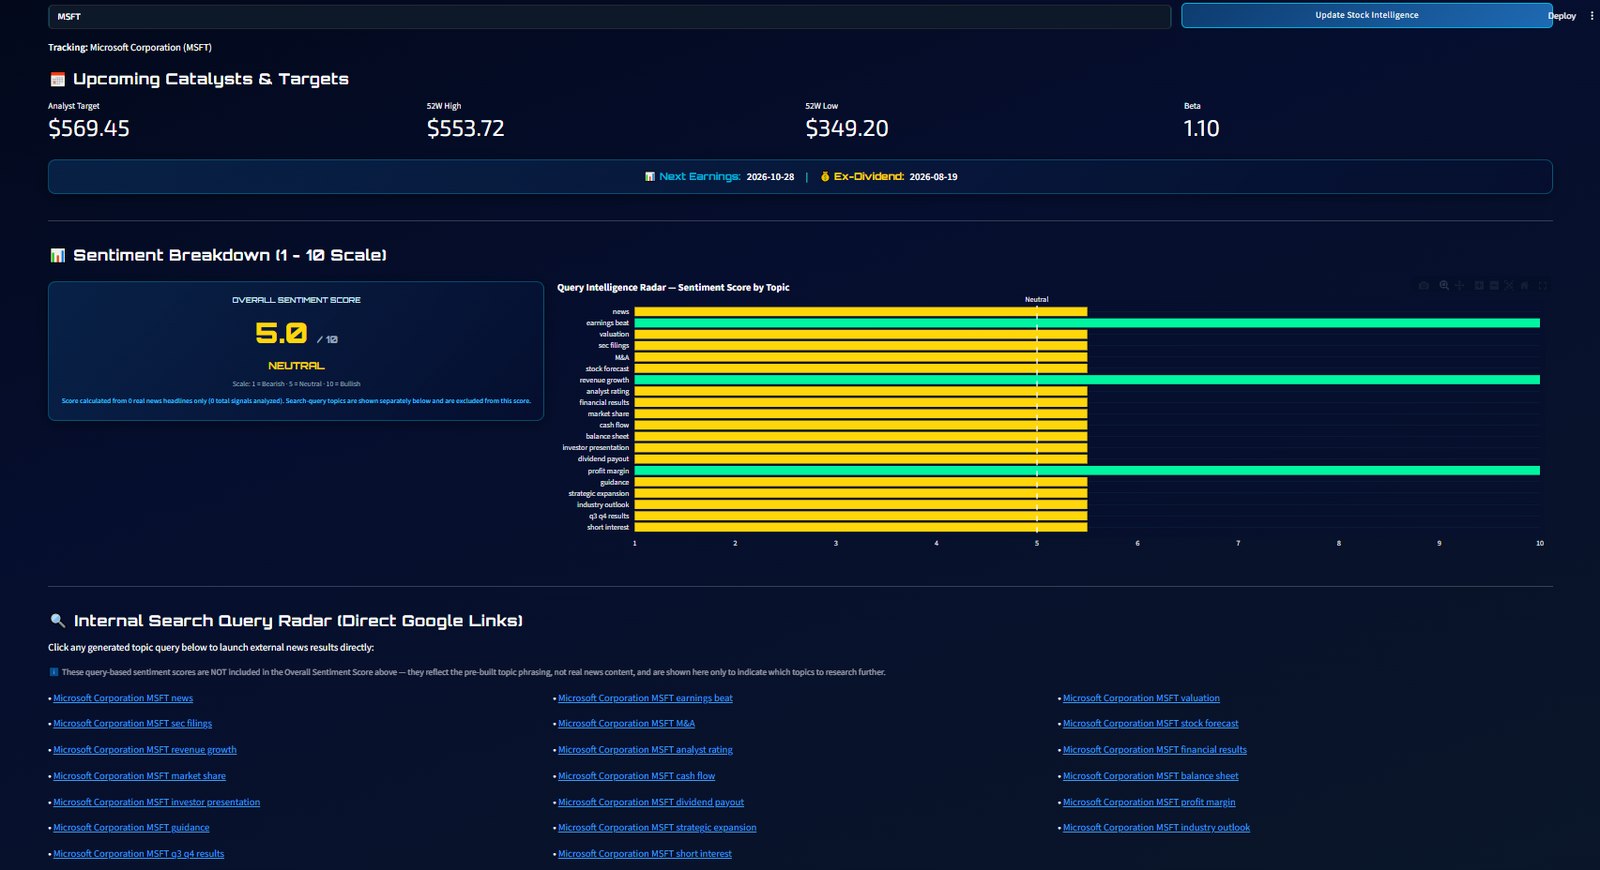The image size is (1600, 870).
Task: Focus the MSFT ticker input field
Action: coord(609,17)
